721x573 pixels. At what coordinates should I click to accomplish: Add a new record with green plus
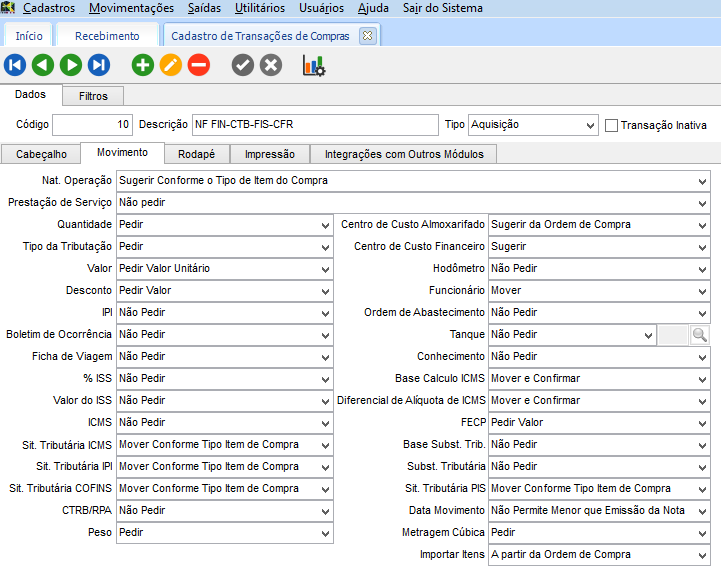point(143,65)
